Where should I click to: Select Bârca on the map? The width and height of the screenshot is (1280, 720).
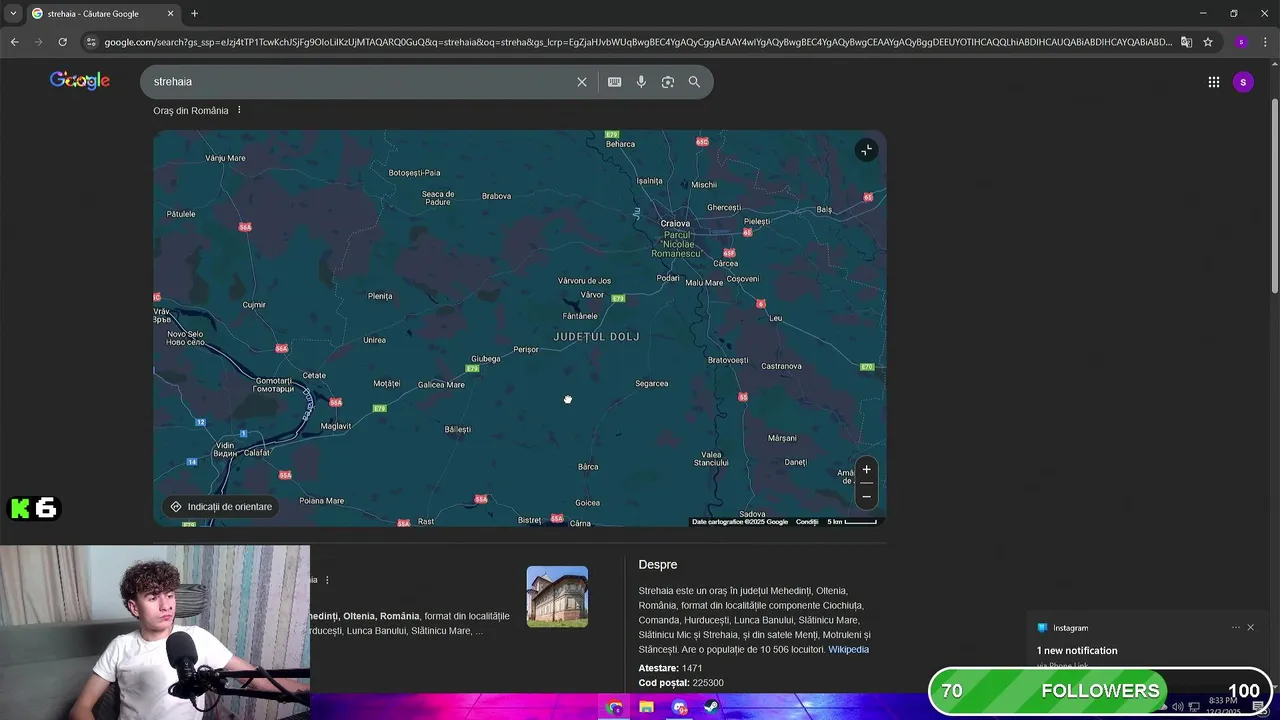tap(588, 467)
